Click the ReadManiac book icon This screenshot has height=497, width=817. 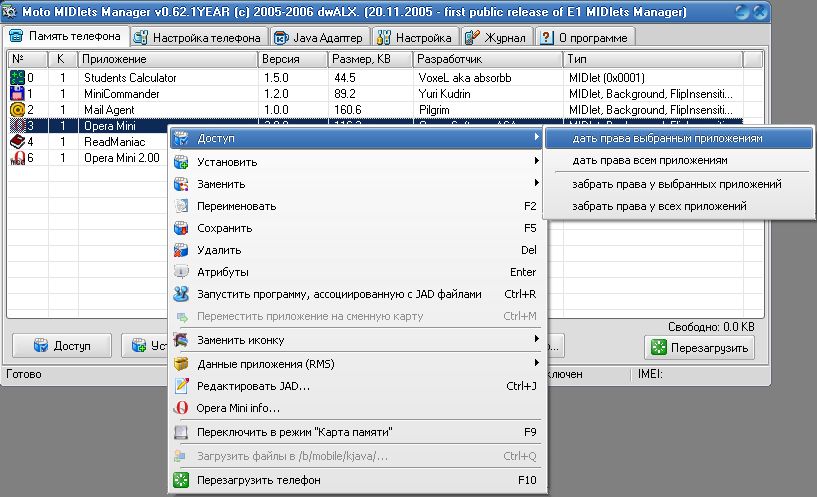coord(17,142)
